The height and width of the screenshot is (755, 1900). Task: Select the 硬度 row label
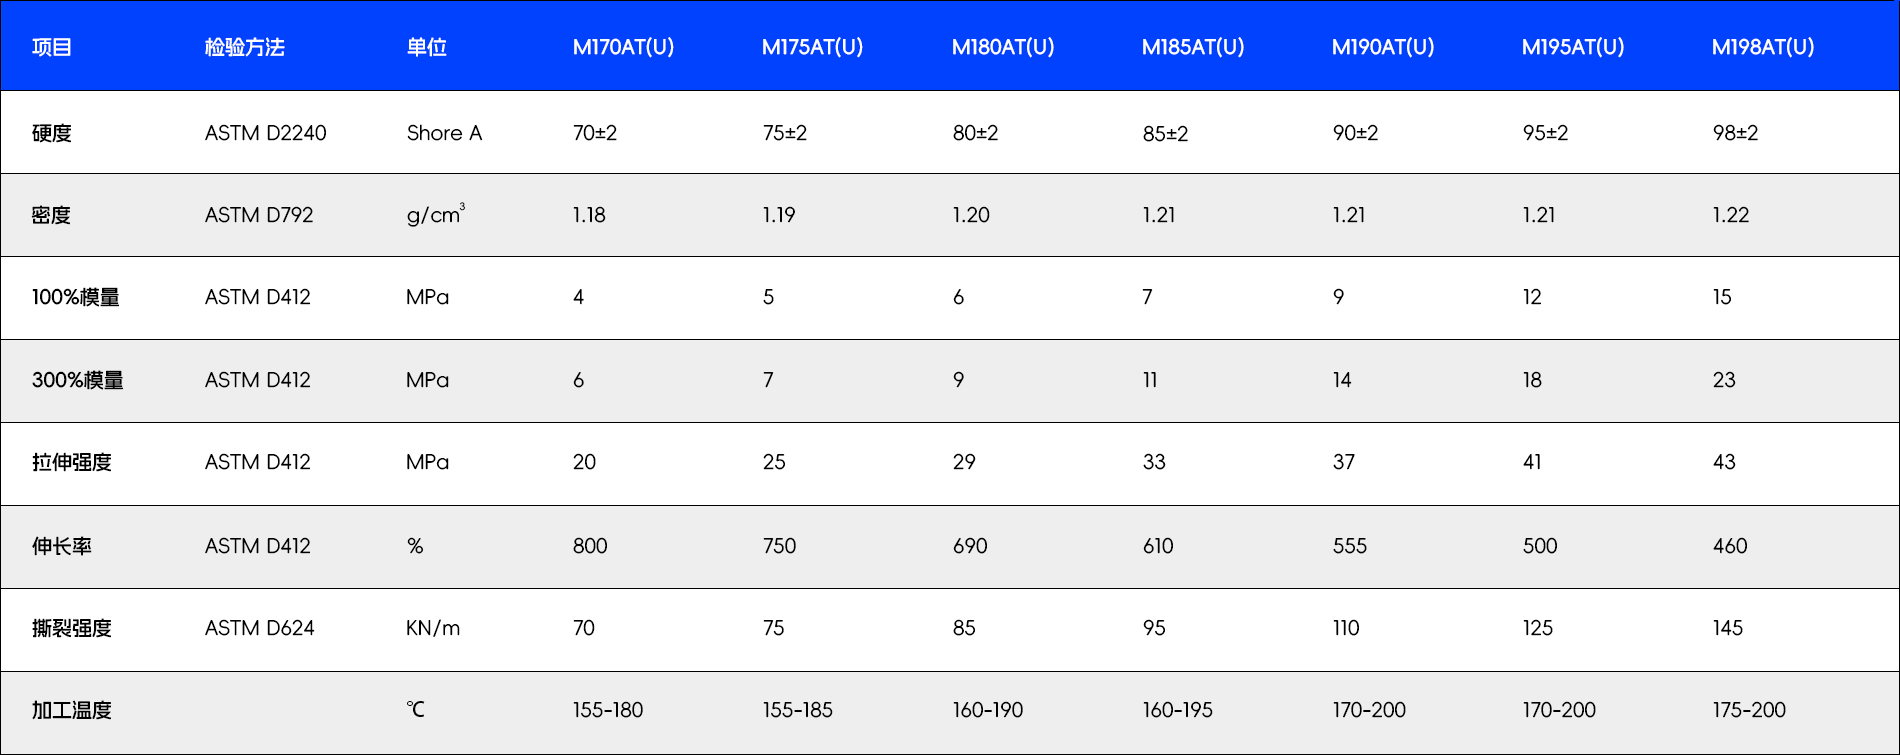click(x=52, y=133)
